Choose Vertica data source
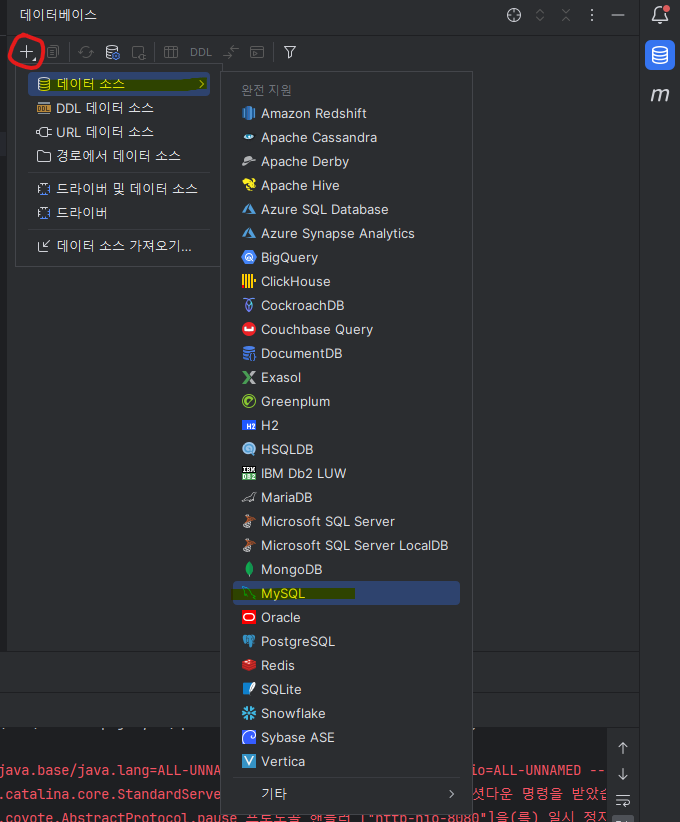The image size is (680, 822). point(347,762)
